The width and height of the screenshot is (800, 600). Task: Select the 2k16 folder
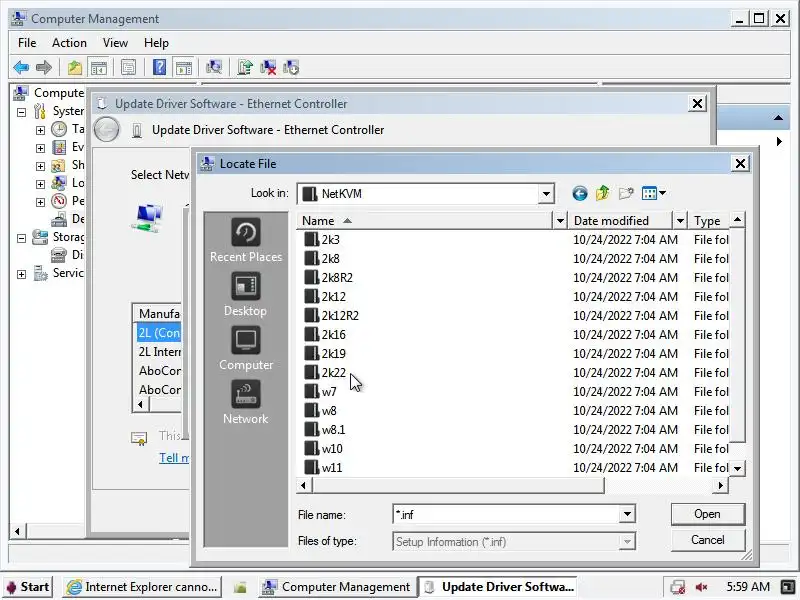[x=325, y=335]
